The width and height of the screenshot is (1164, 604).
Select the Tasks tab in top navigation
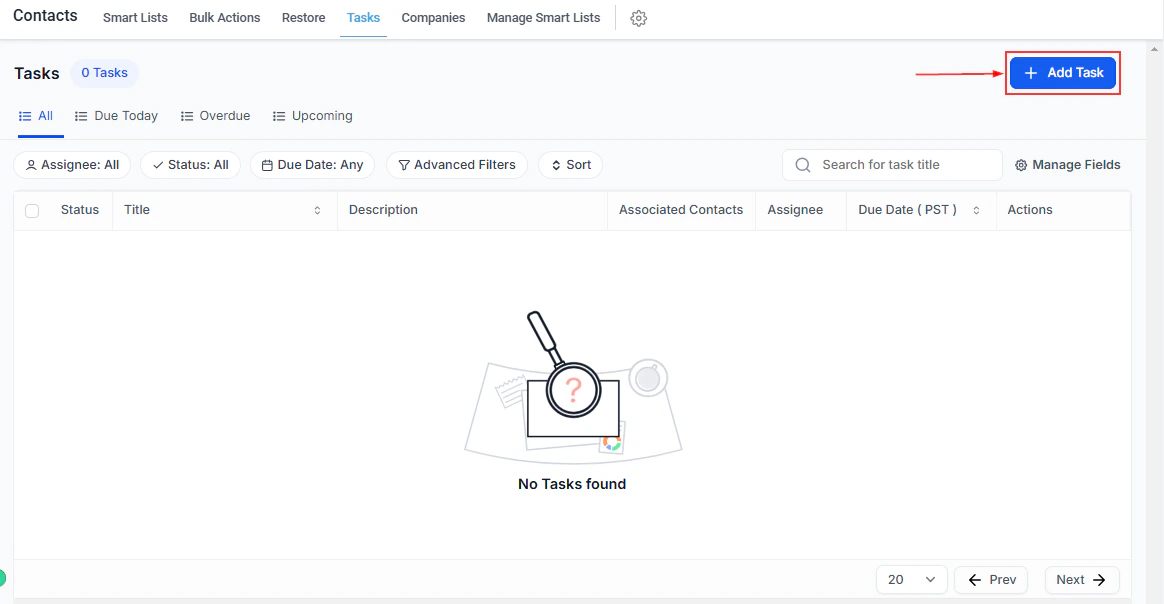pos(363,18)
